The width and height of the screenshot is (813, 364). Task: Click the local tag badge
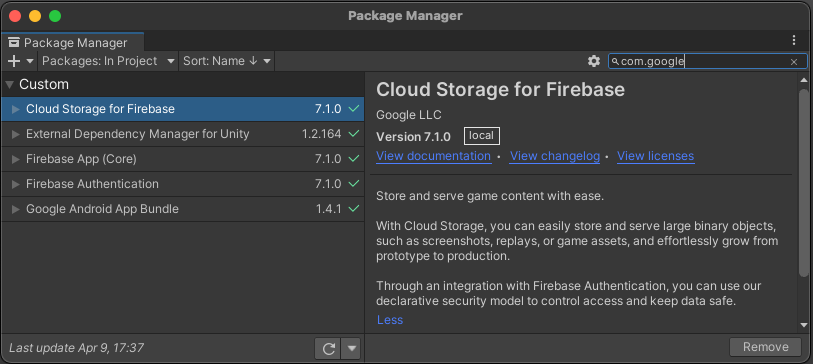[x=482, y=136]
